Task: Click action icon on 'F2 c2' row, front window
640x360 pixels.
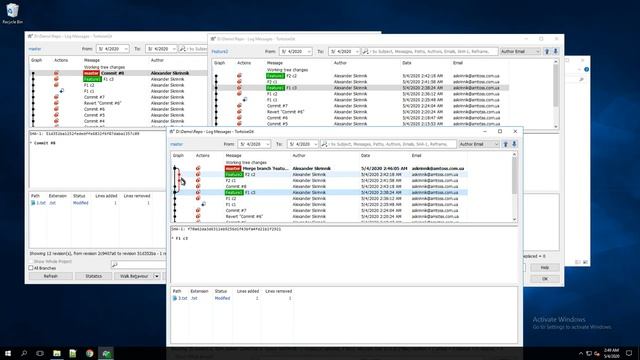Action: point(198,174)
